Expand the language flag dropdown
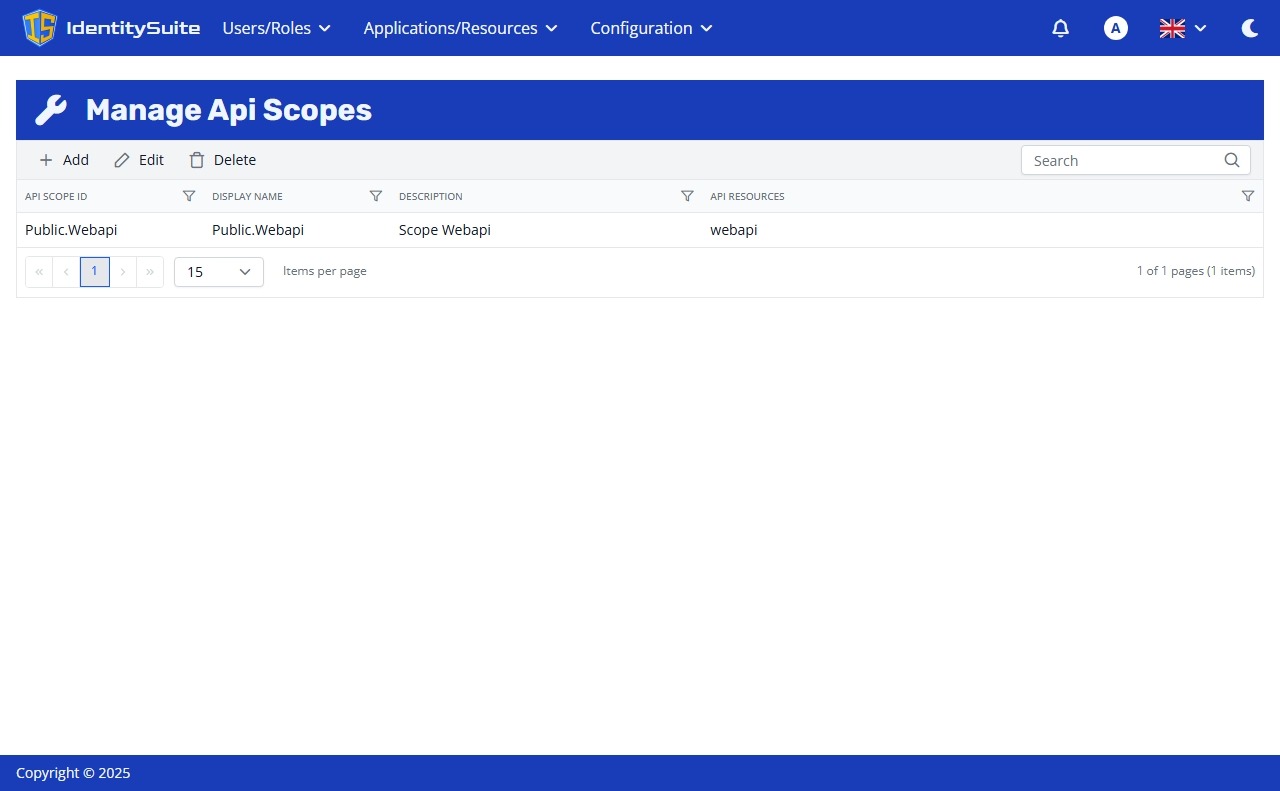The height and width of the screenshot is (791, 1280). coord(1182,28)
